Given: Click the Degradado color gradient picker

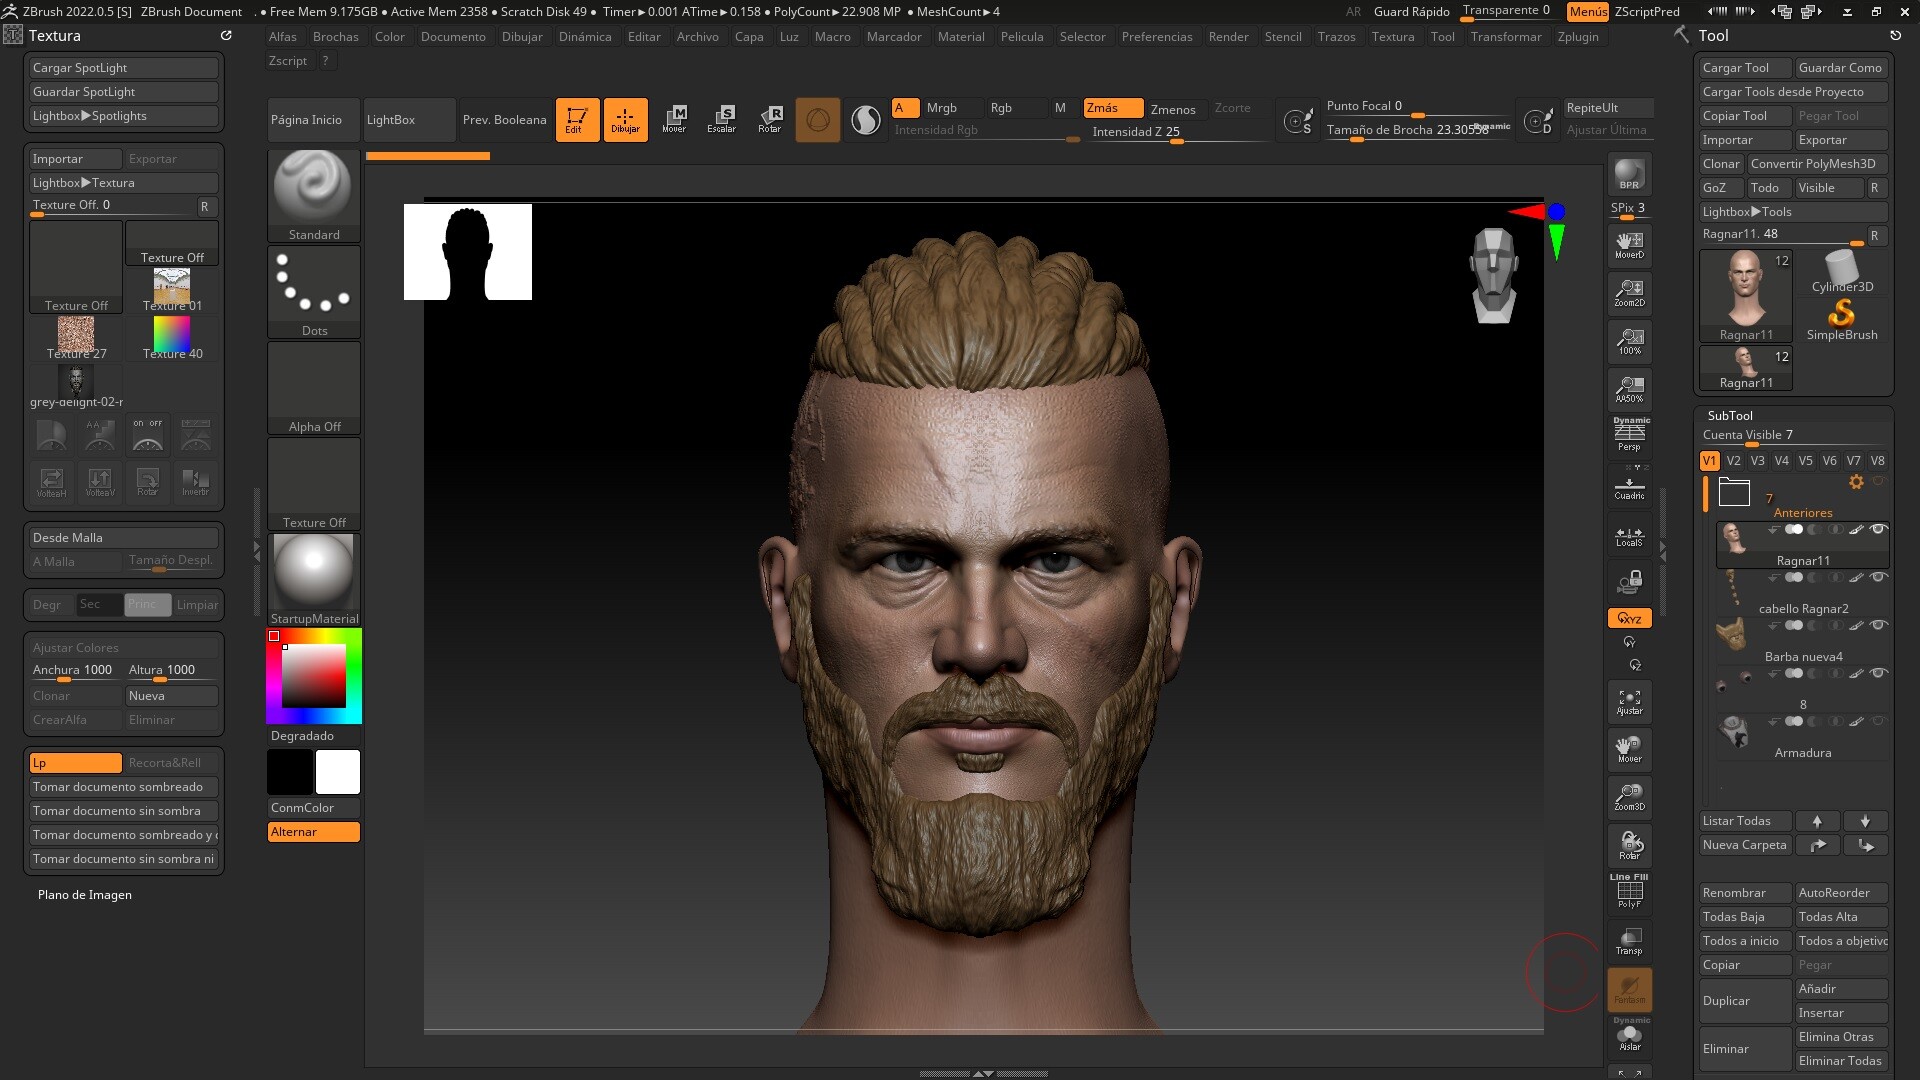Looking at the screenshot, I should point(313,675).
